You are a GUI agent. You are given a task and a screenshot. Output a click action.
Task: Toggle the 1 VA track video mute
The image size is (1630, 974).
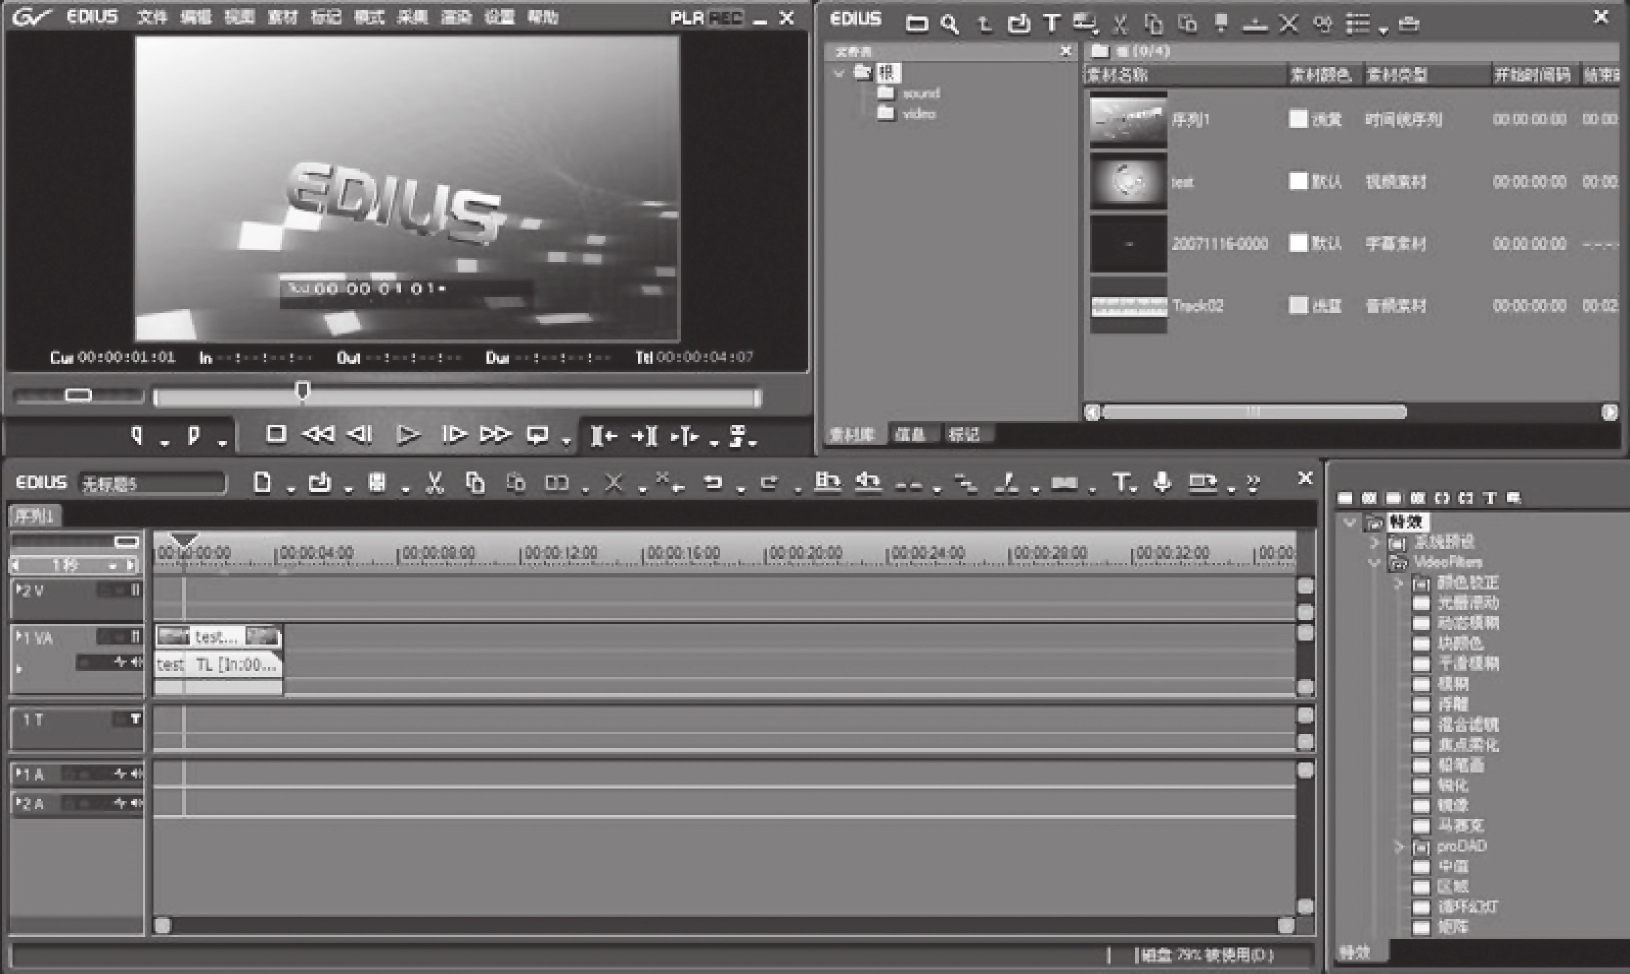(x=136, y=637)
